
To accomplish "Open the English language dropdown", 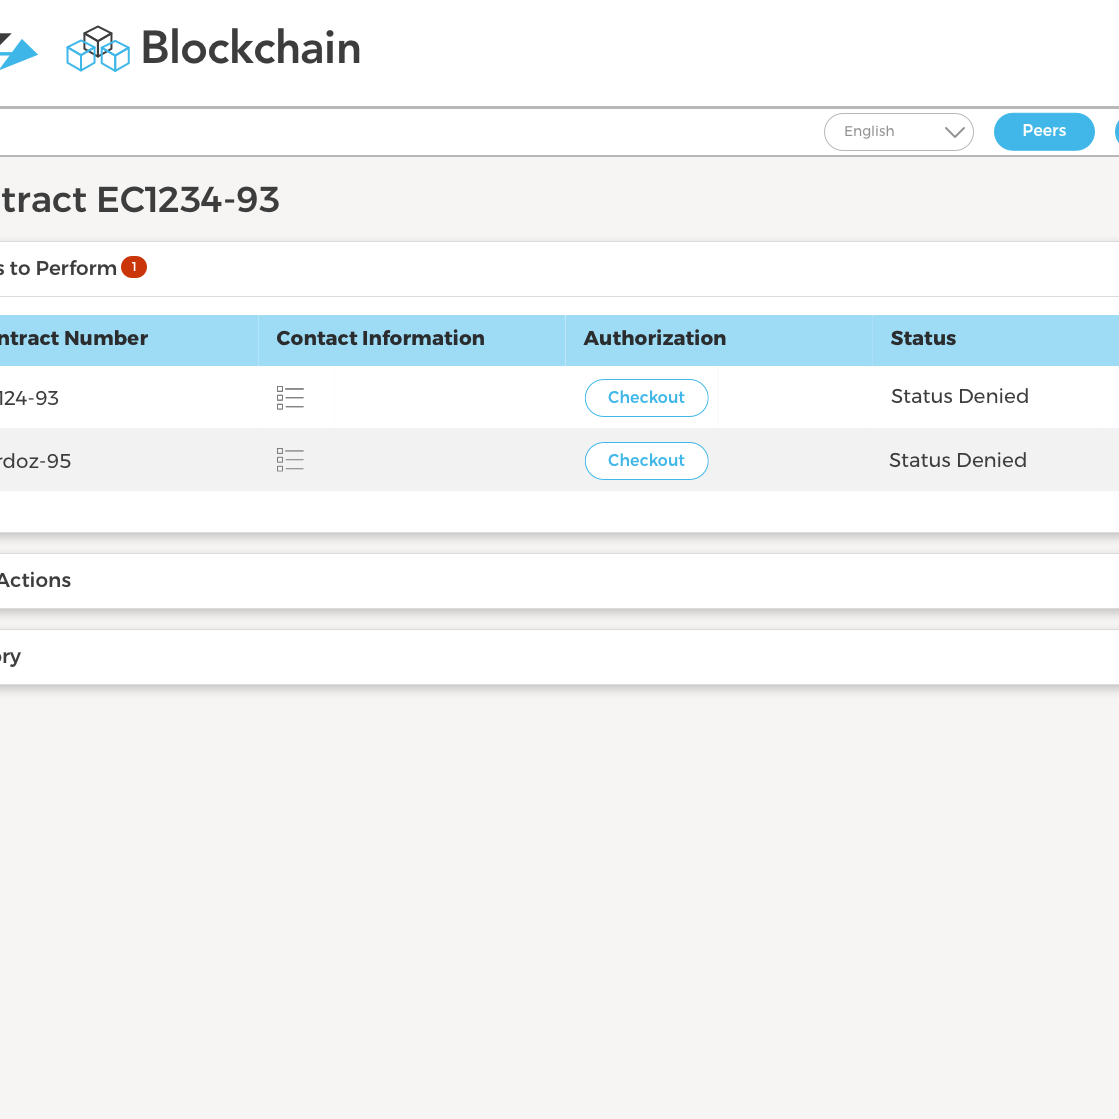I will 898,132.
